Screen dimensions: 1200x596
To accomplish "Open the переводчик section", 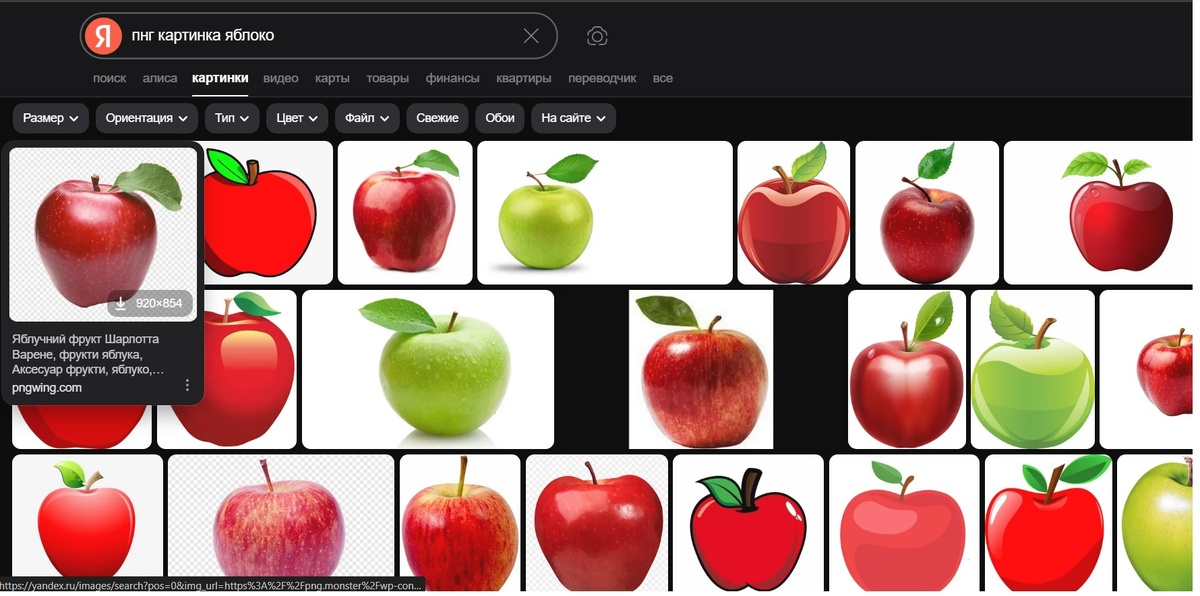I will click(x=601, y=78).
